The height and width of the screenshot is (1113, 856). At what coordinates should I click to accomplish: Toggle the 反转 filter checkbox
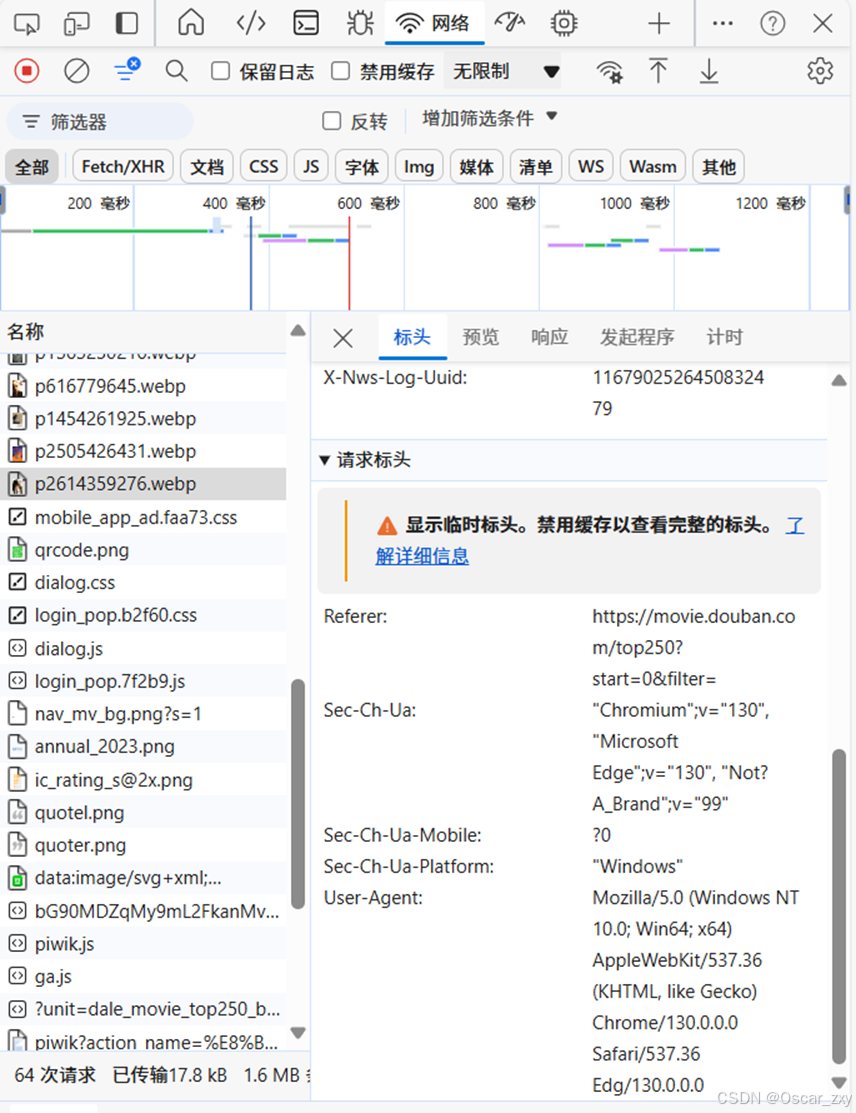tap(331, 120)
